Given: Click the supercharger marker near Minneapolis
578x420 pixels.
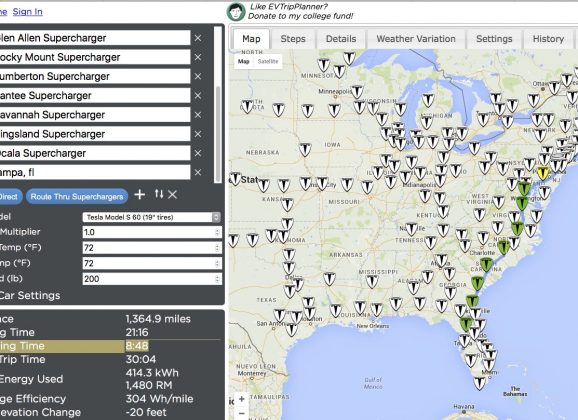Looking at the screenshot, I should 357,91.
